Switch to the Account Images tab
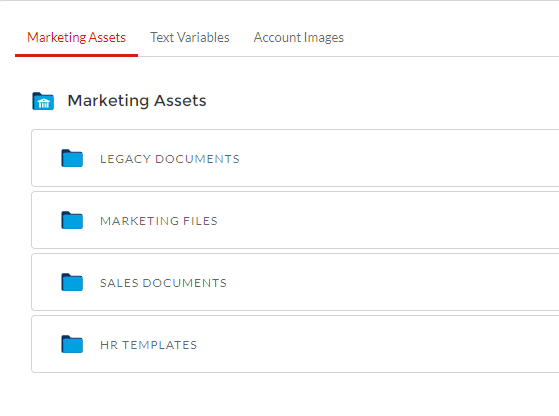Viewport: 559px width, 416px height. click(299, 37)
